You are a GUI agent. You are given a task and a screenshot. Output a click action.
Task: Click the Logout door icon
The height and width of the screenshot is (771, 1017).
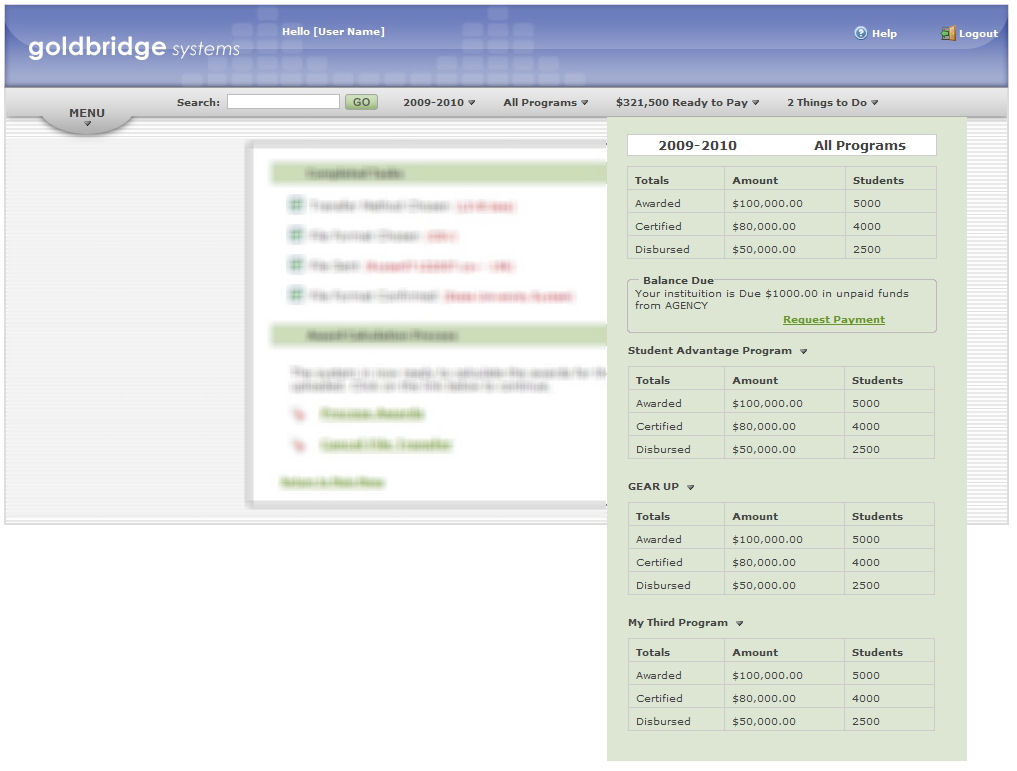pyautogui.click(x=948, y=33)
